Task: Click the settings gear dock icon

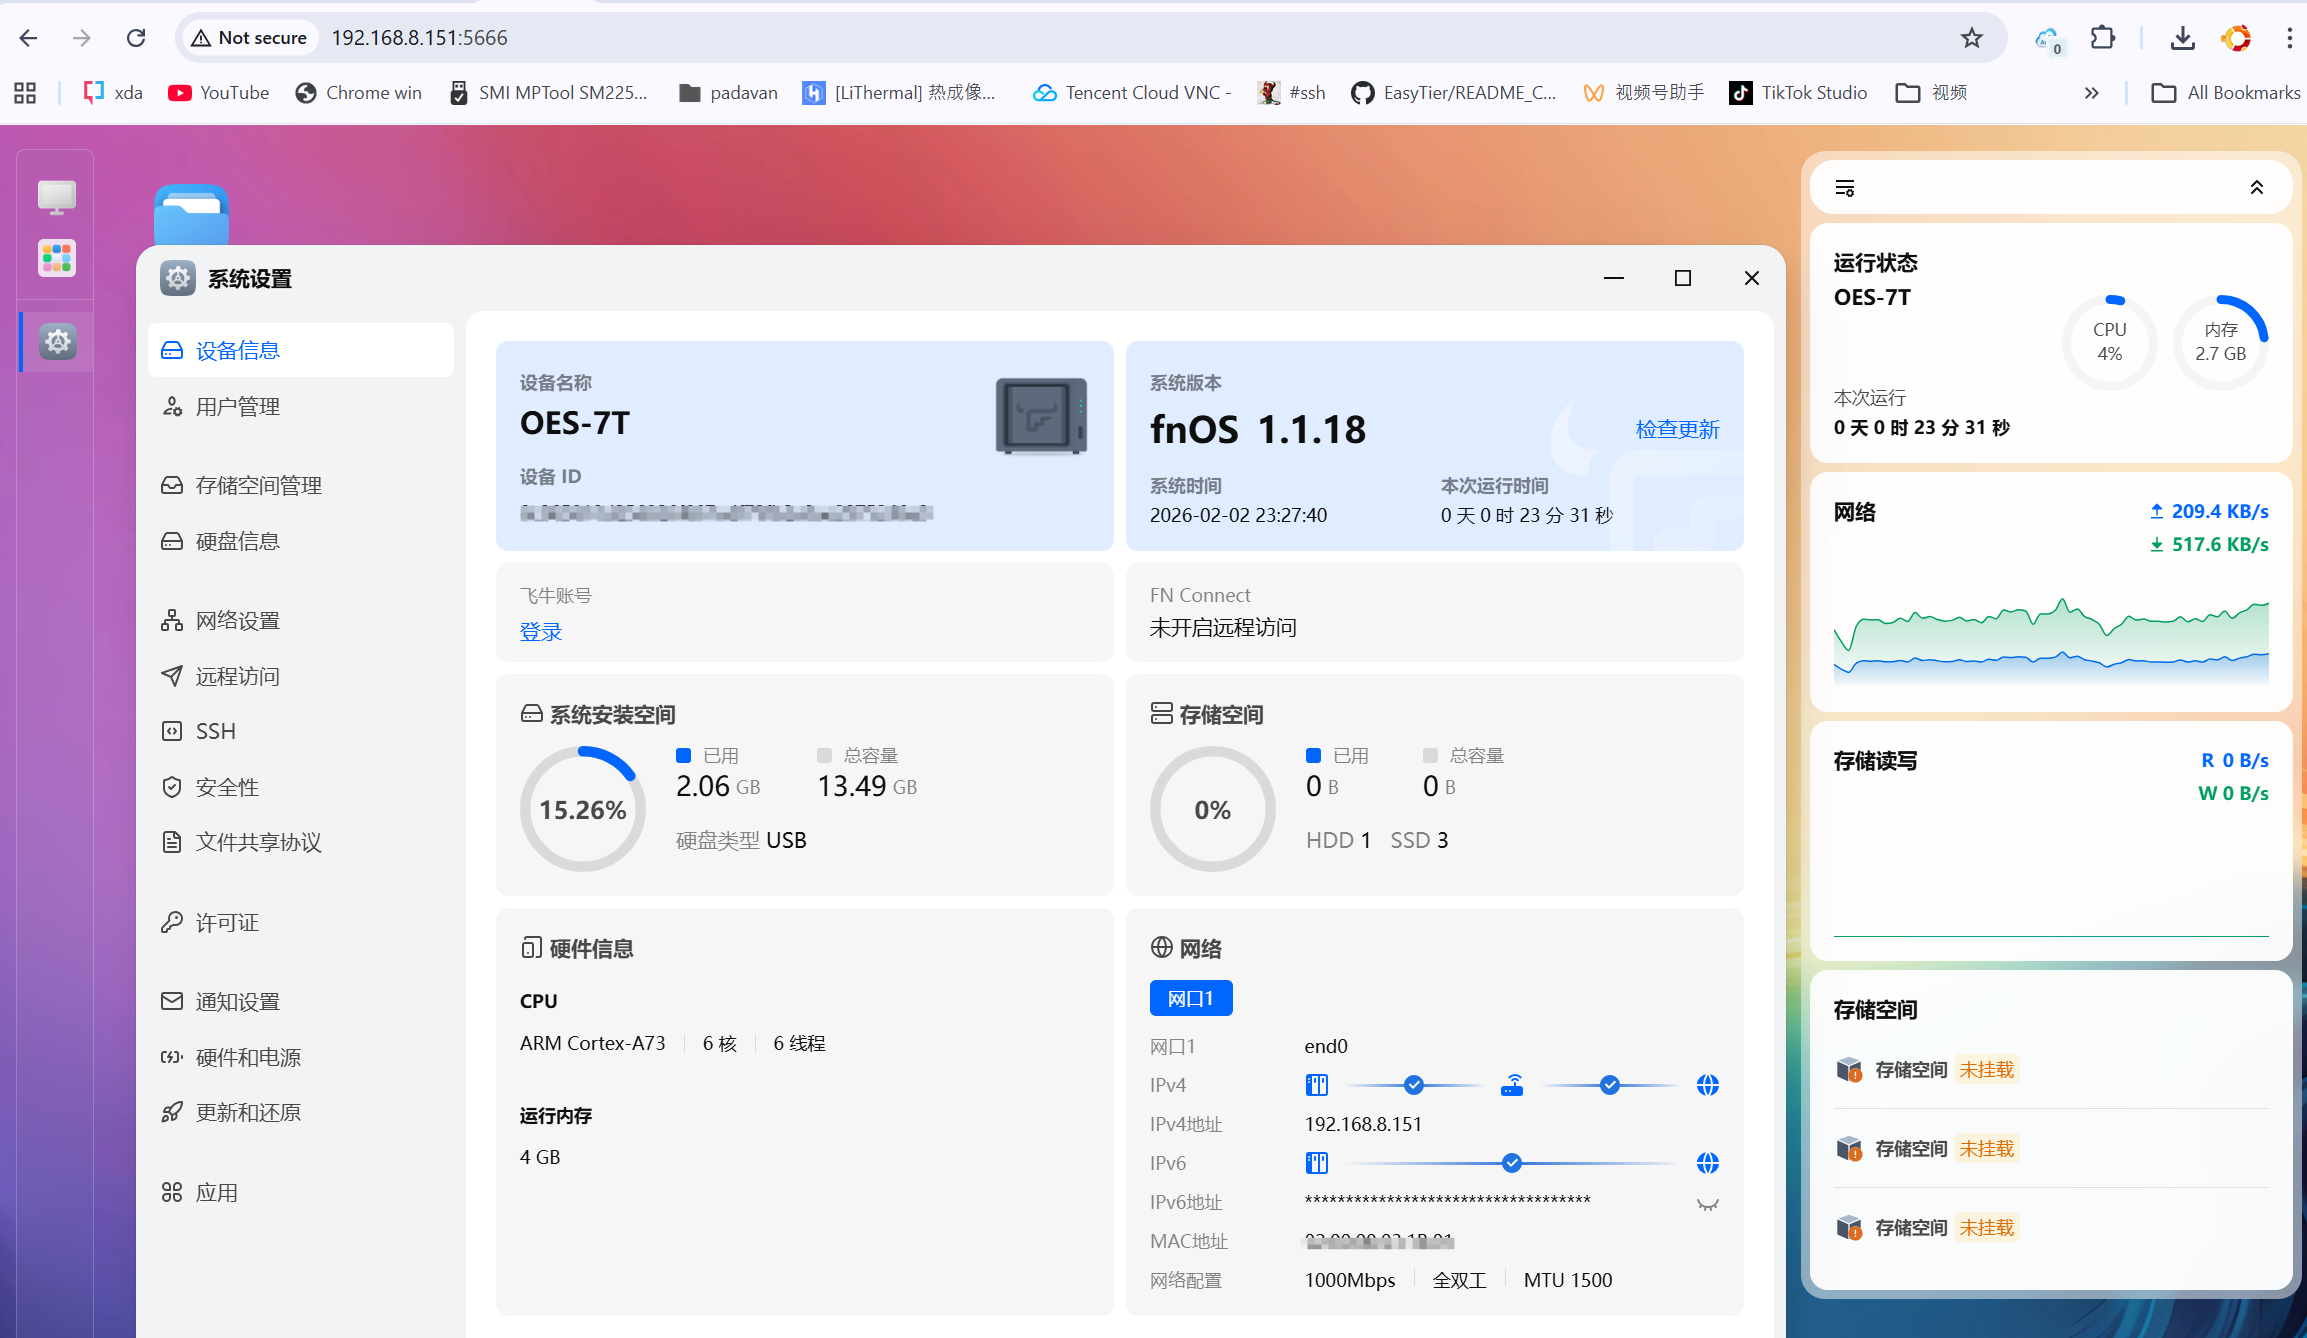Action: [x=57, y=342]
